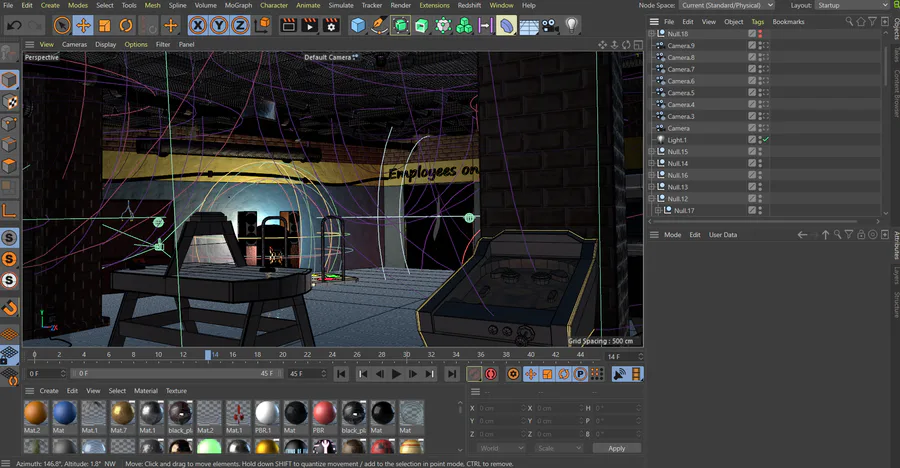
Task: Open the Node Space dropdown
Action: click(x=727, y=5)
